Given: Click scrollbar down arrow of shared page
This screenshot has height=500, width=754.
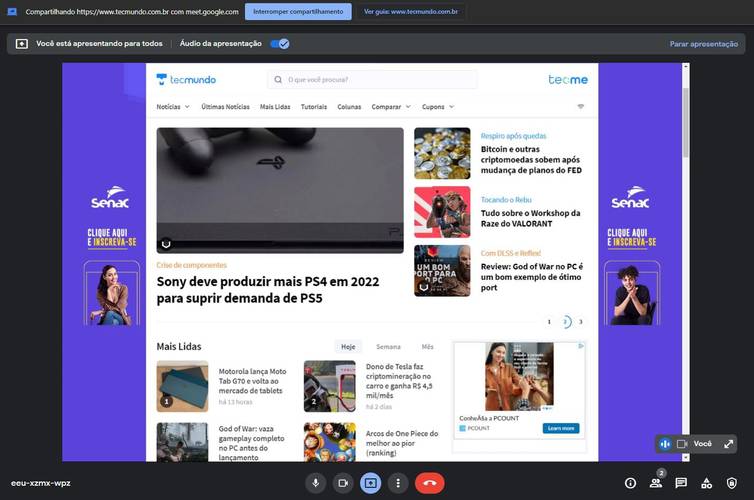Looking at the screenshot, I should (686, 458).
